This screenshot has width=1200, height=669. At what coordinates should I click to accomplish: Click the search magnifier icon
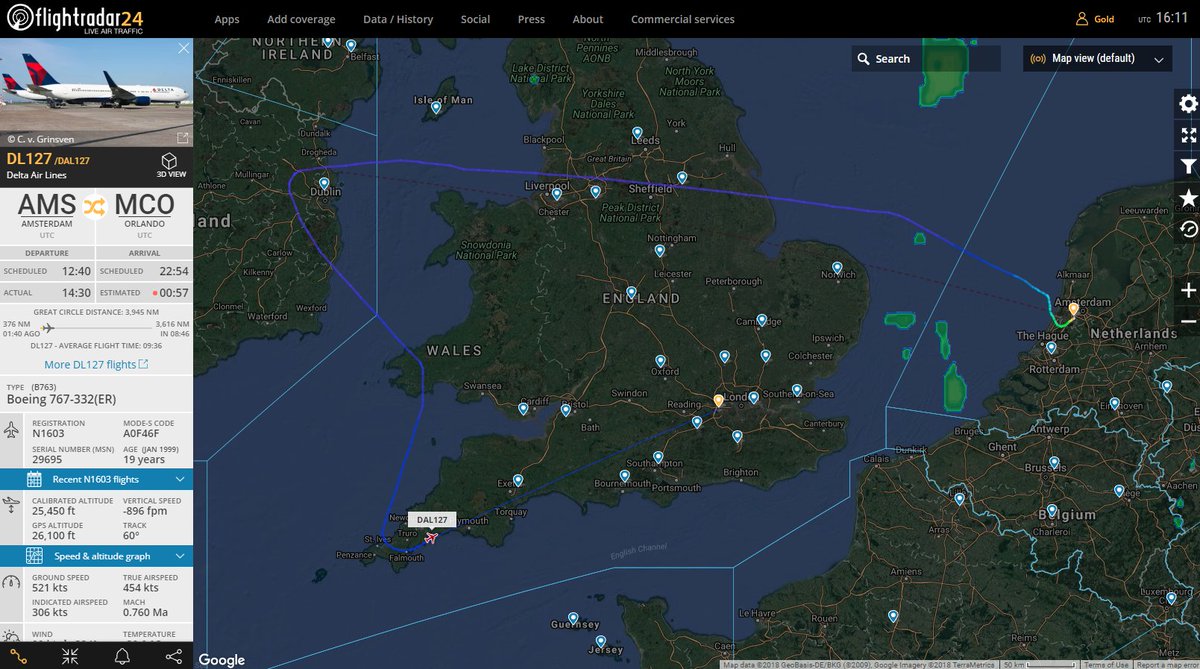tap(866, 58)
